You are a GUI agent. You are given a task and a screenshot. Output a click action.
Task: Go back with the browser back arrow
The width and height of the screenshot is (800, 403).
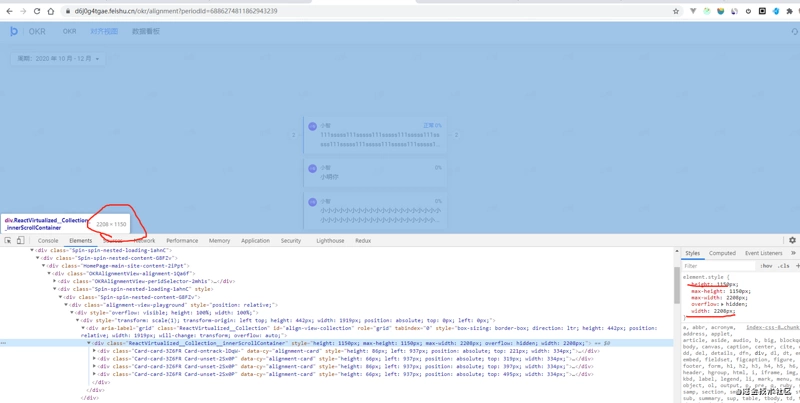(x=9, y=11)
